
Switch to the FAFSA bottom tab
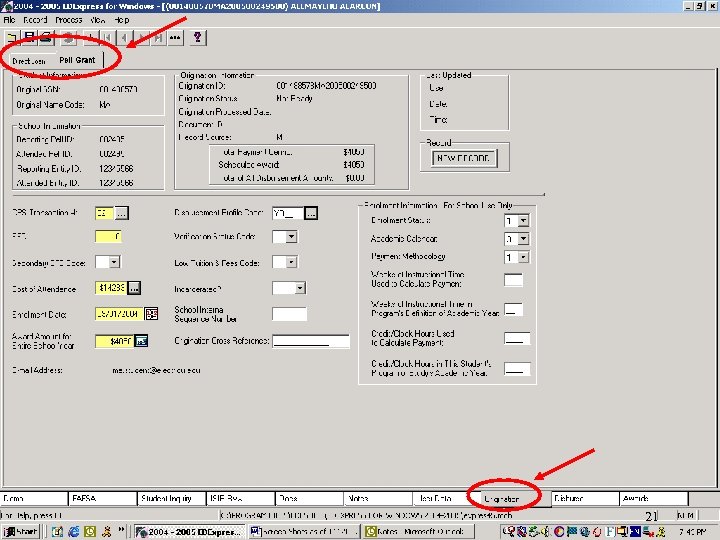pos(103,498)
